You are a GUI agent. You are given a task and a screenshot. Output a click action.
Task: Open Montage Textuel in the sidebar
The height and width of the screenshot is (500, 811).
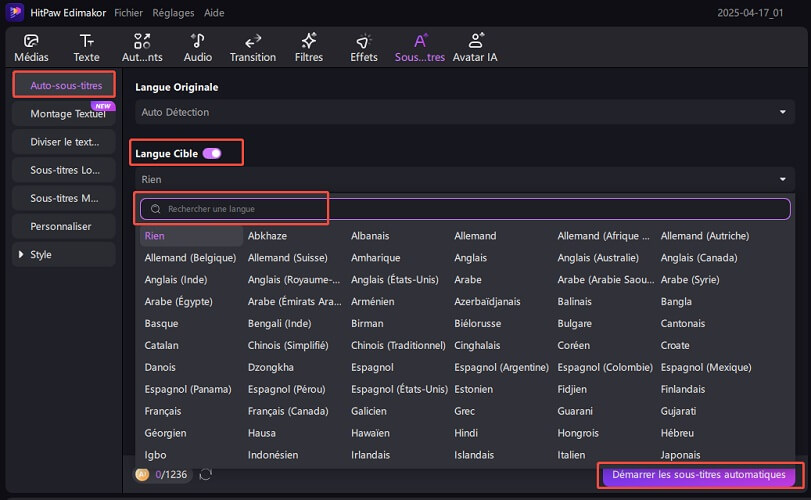coord(60,114)
